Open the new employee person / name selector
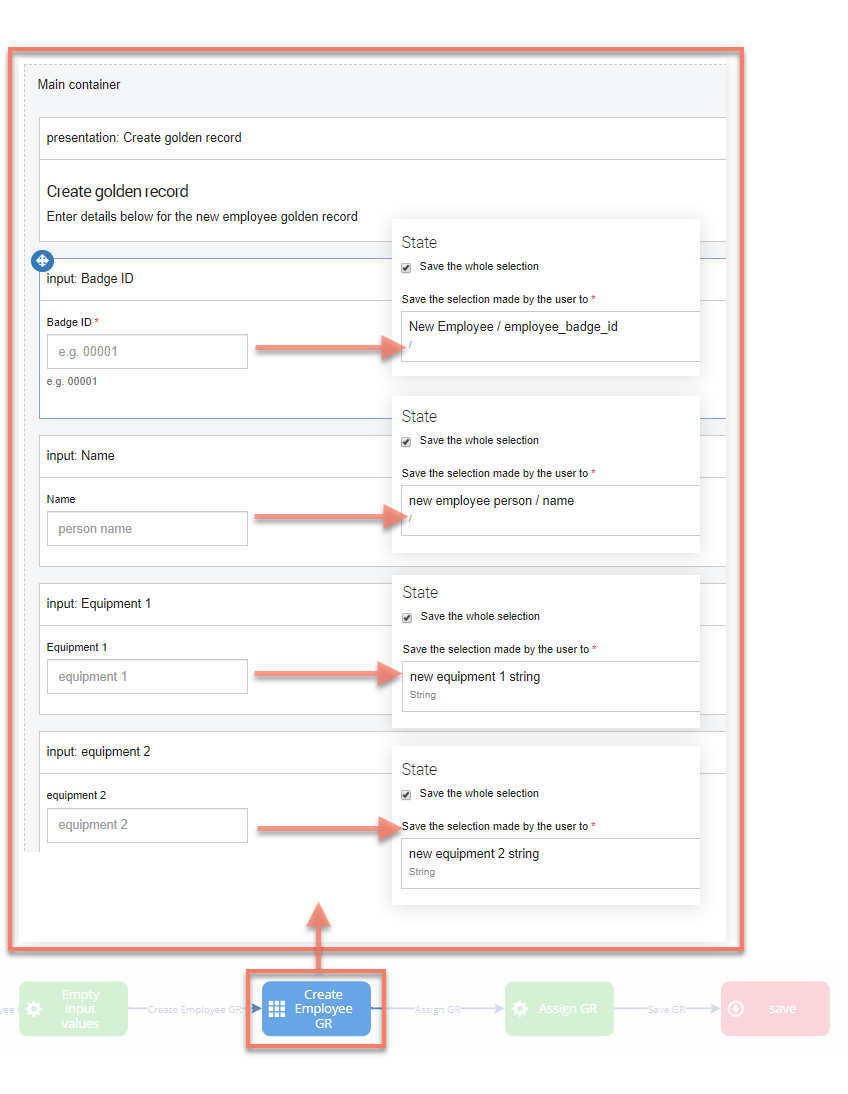 click(x=550, y=509)
